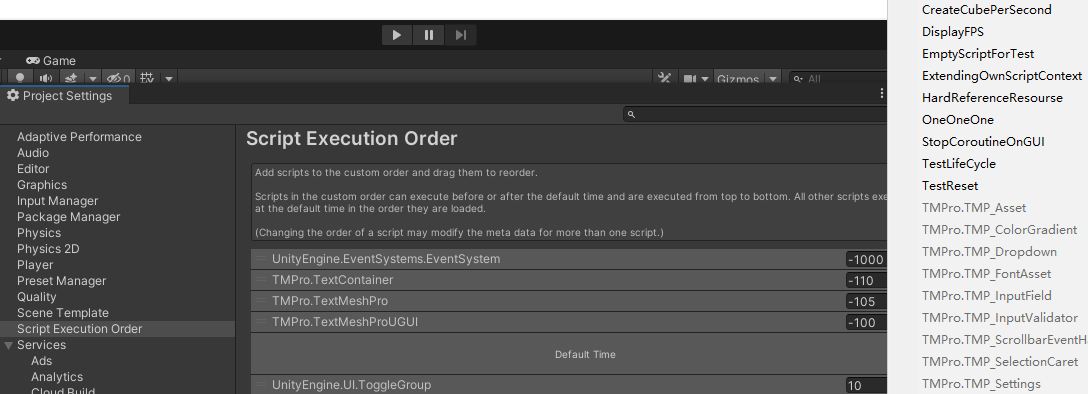The image size is (1088, 394).
Task: Toggle scene lighting bulb icon
Action: click(20, 78)
